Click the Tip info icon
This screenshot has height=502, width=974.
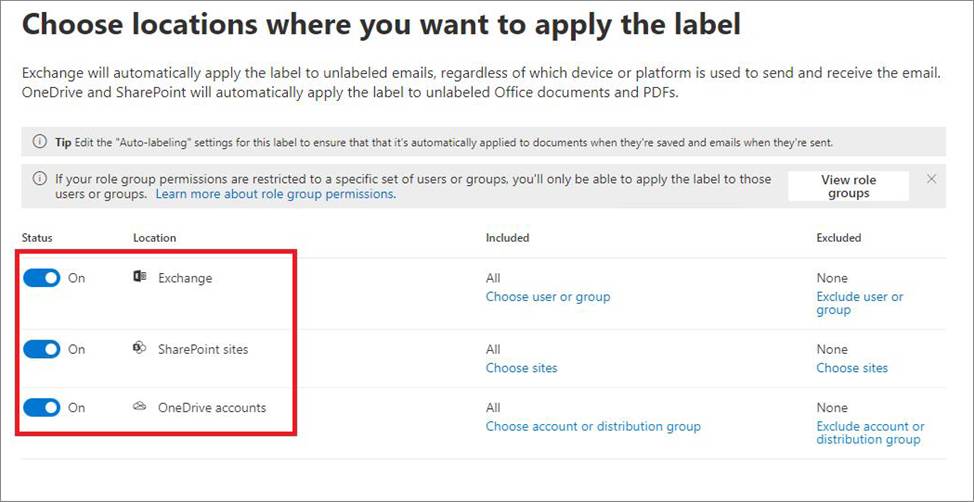(x=40, y=142)
